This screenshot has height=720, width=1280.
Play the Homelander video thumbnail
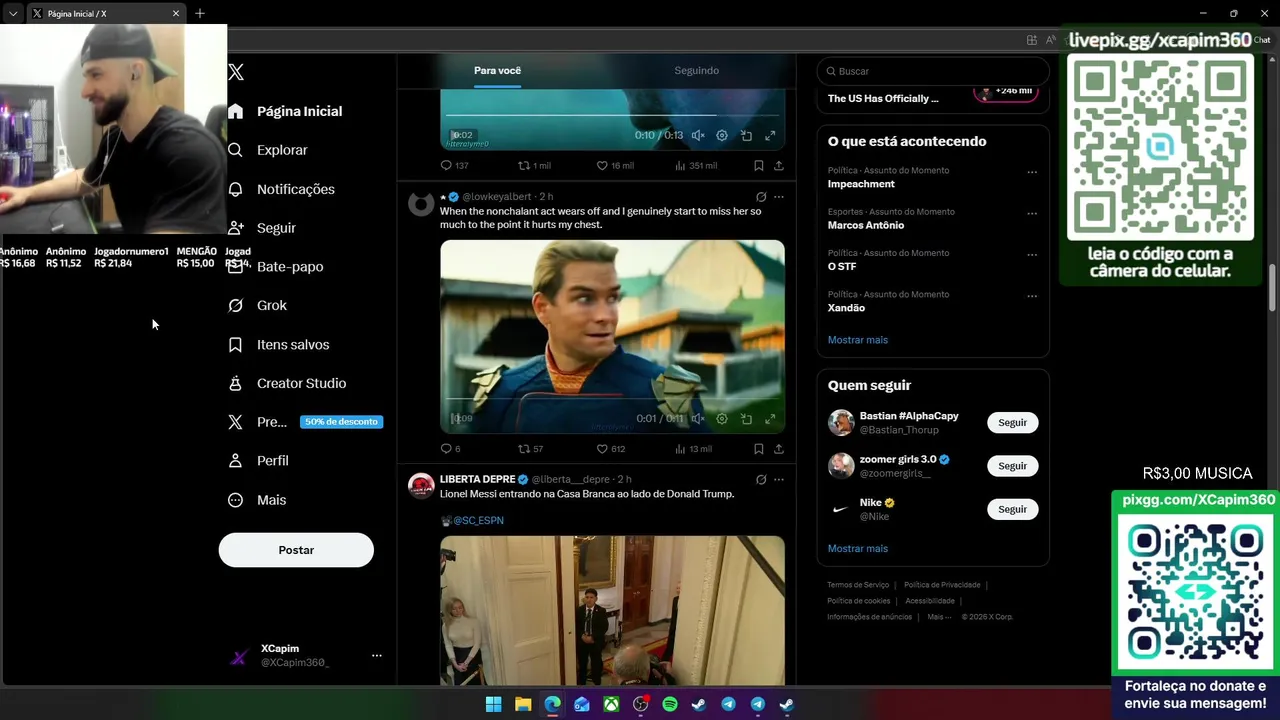[612, 336]
